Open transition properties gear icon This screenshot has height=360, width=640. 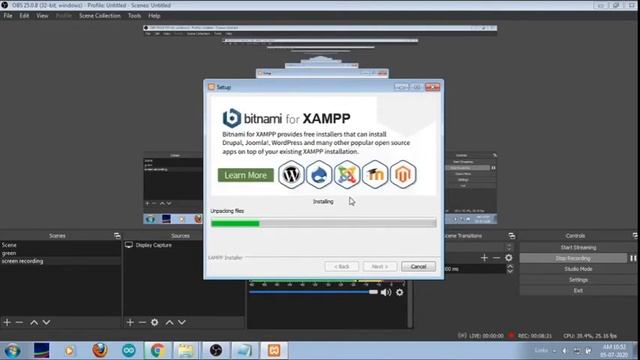pos(509,258)
